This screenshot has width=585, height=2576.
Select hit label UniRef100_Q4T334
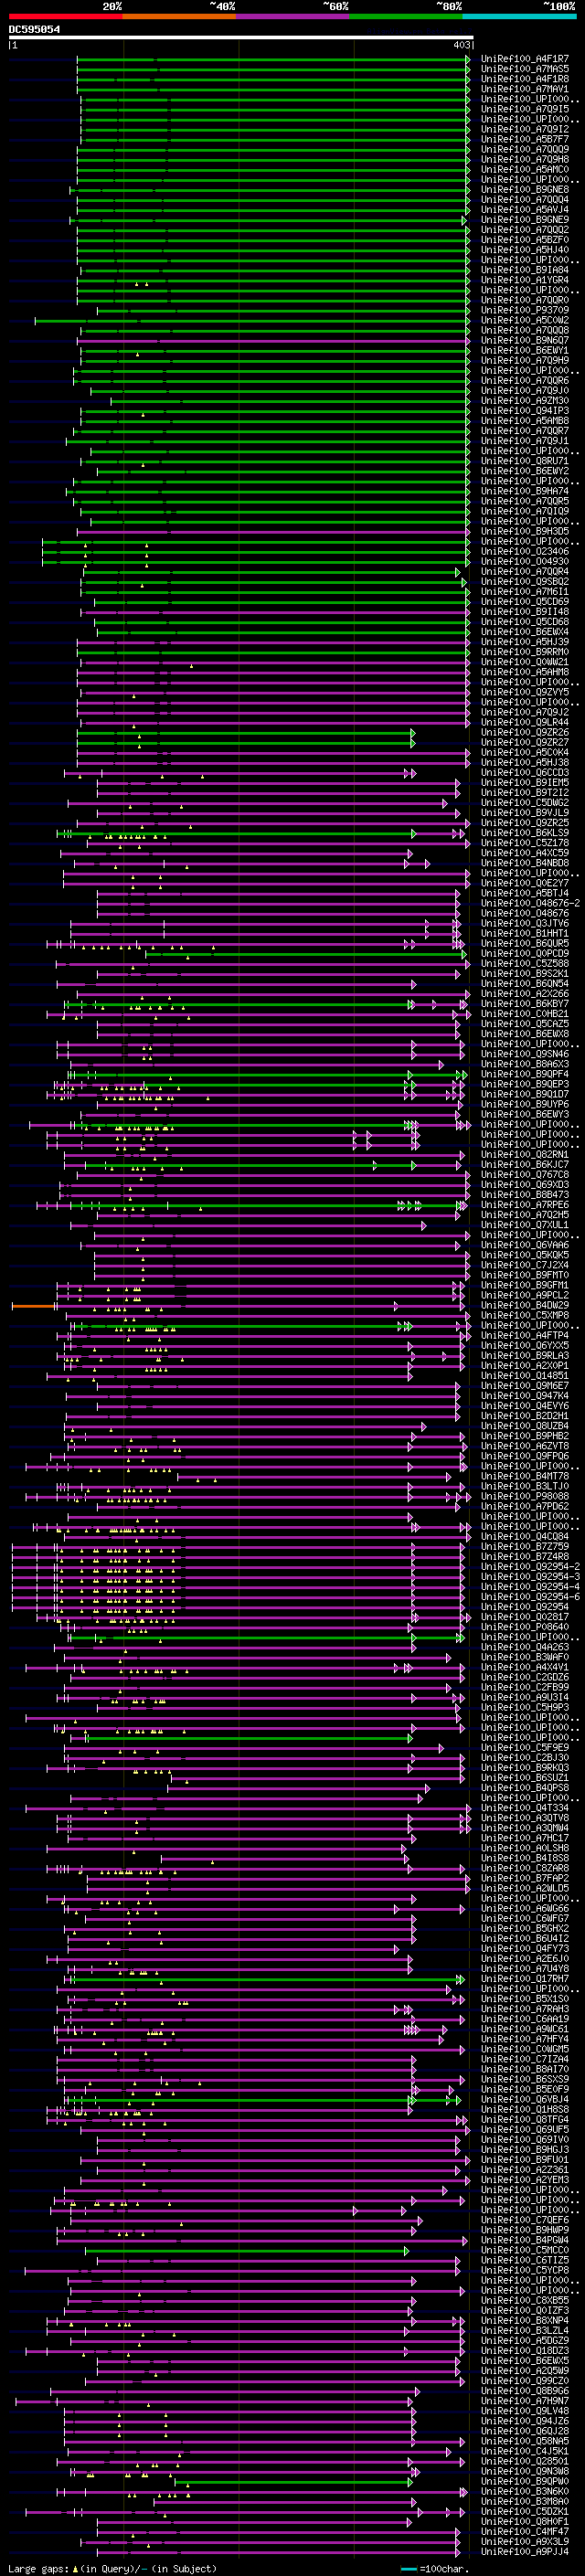(x=525, y=1808)
